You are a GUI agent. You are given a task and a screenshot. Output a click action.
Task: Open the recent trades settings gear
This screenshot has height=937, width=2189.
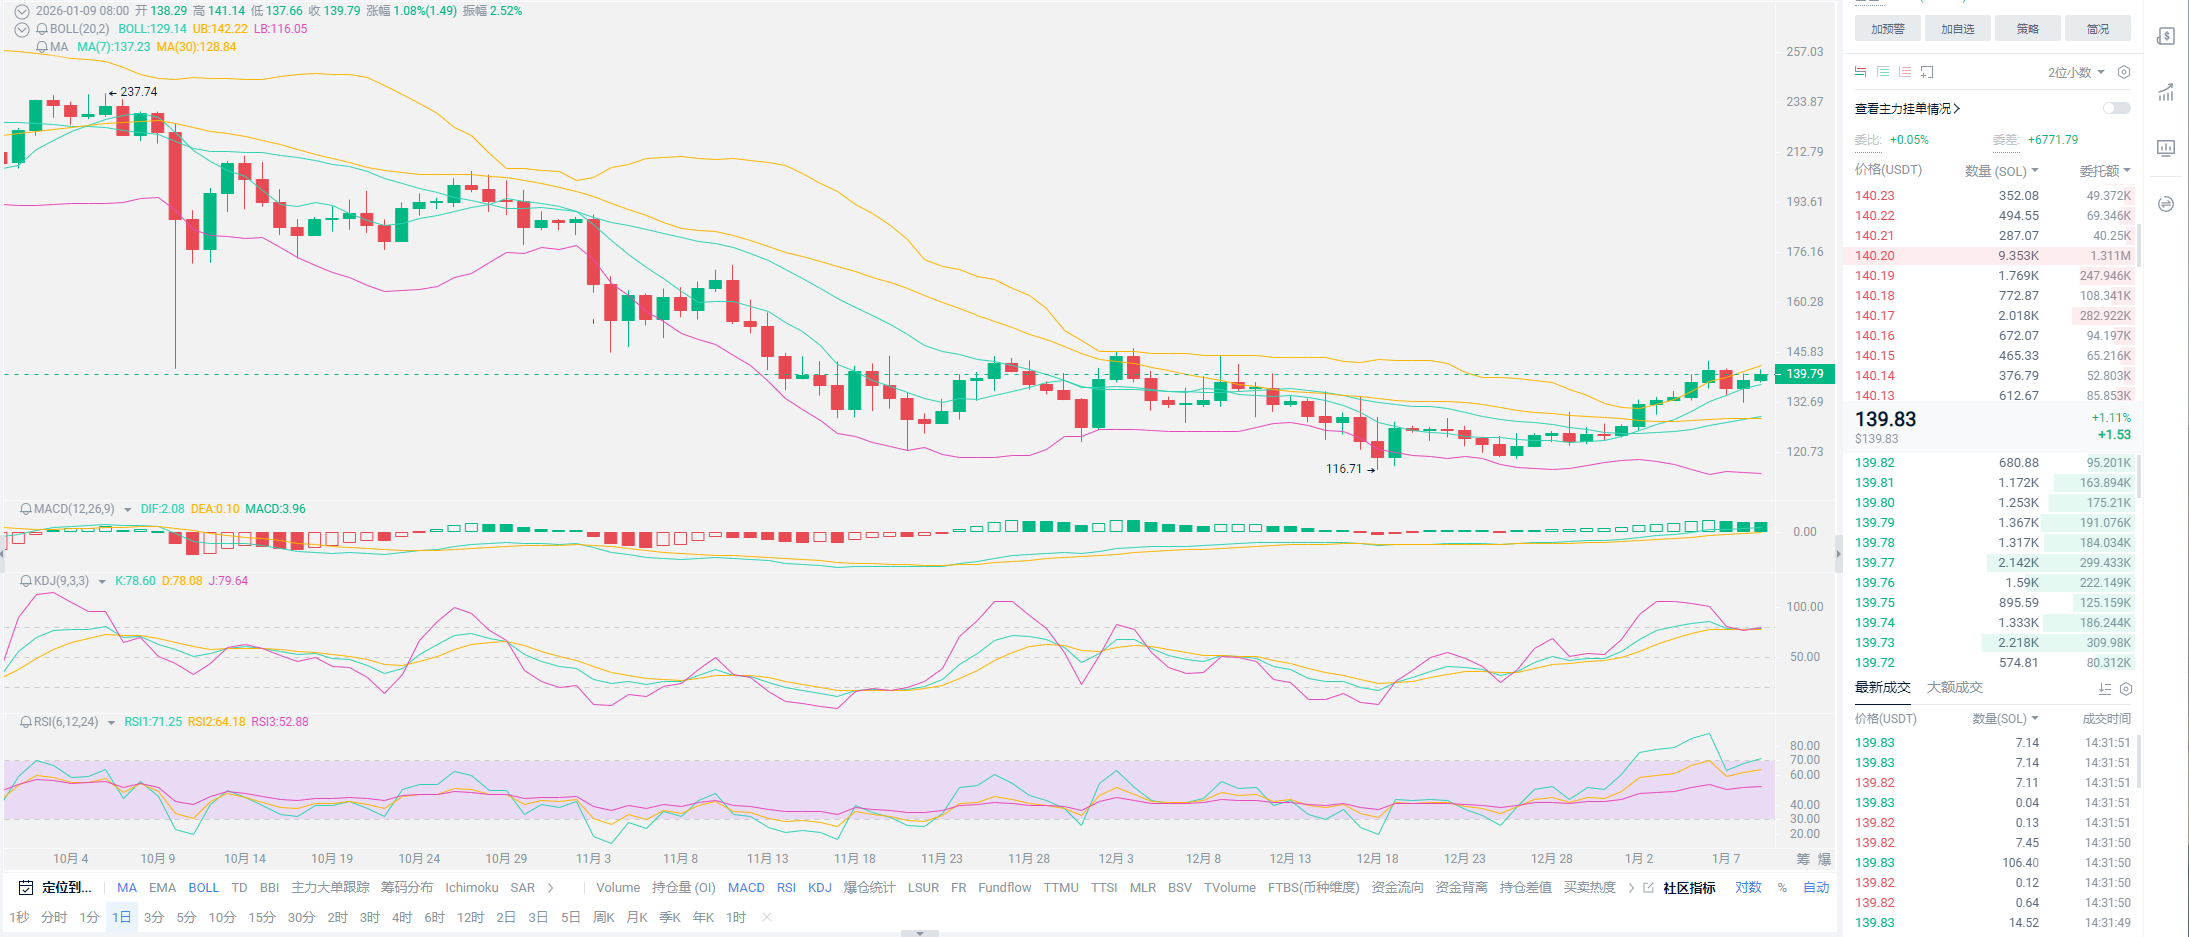point(2126,689)
